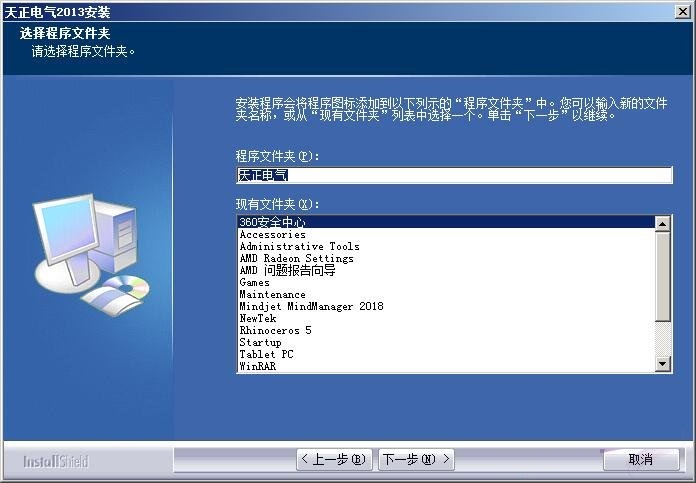Image resolution: width=696 pixels, height=483 pixels.
Task: Pick Mindjet MindManager 2018 from list
Action: pos(446,306)
